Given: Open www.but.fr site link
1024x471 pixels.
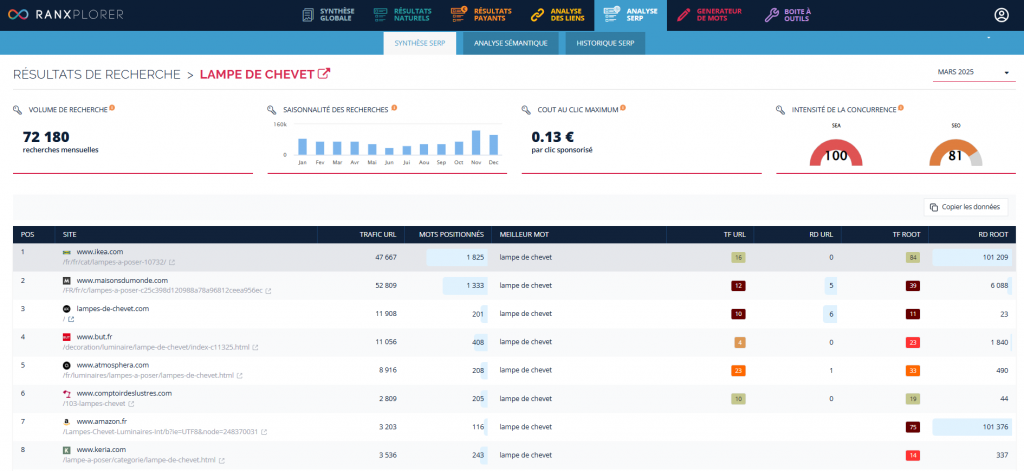Looking at the screenshot, I should (95, 337).
